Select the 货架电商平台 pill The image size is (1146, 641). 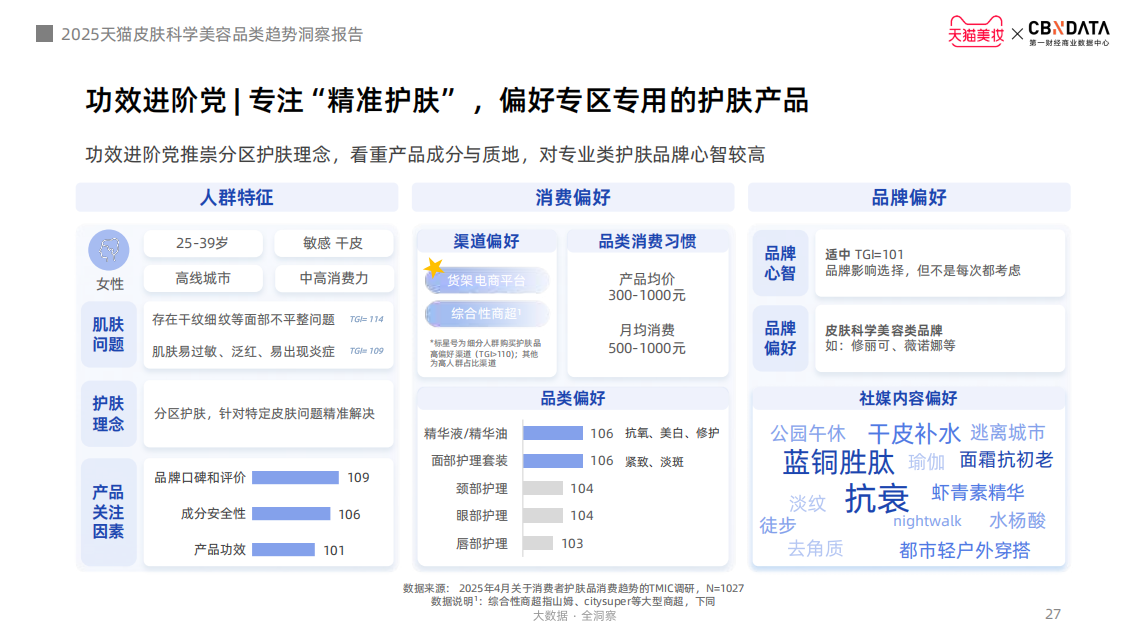tap(487, 281)
